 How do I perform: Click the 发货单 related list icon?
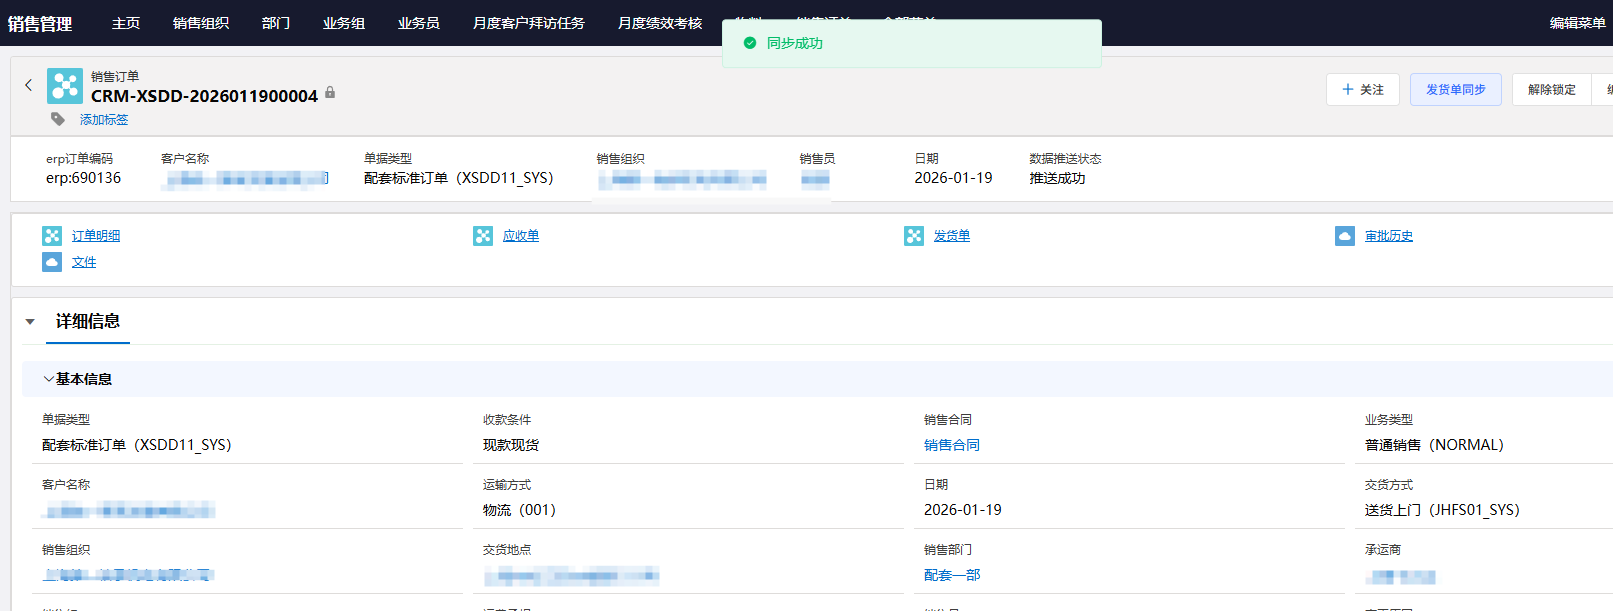coord(914,236)
